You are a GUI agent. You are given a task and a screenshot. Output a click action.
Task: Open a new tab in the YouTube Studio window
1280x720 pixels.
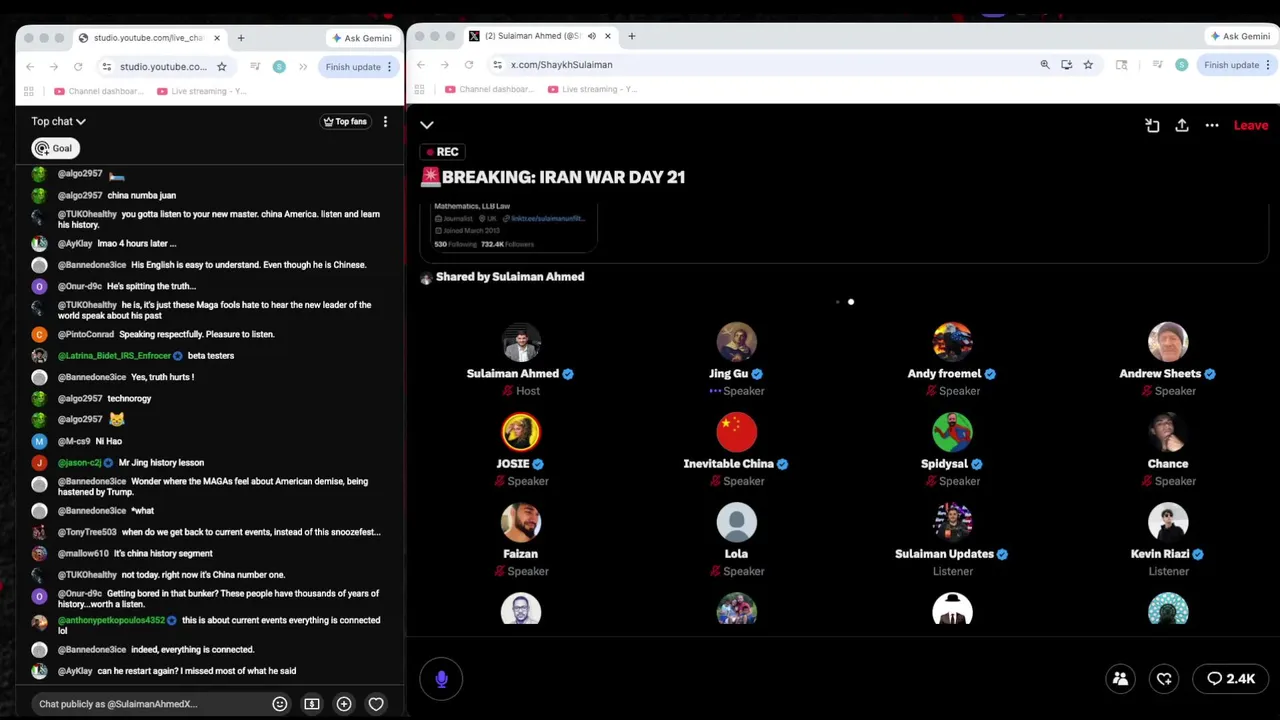point(241,38)
